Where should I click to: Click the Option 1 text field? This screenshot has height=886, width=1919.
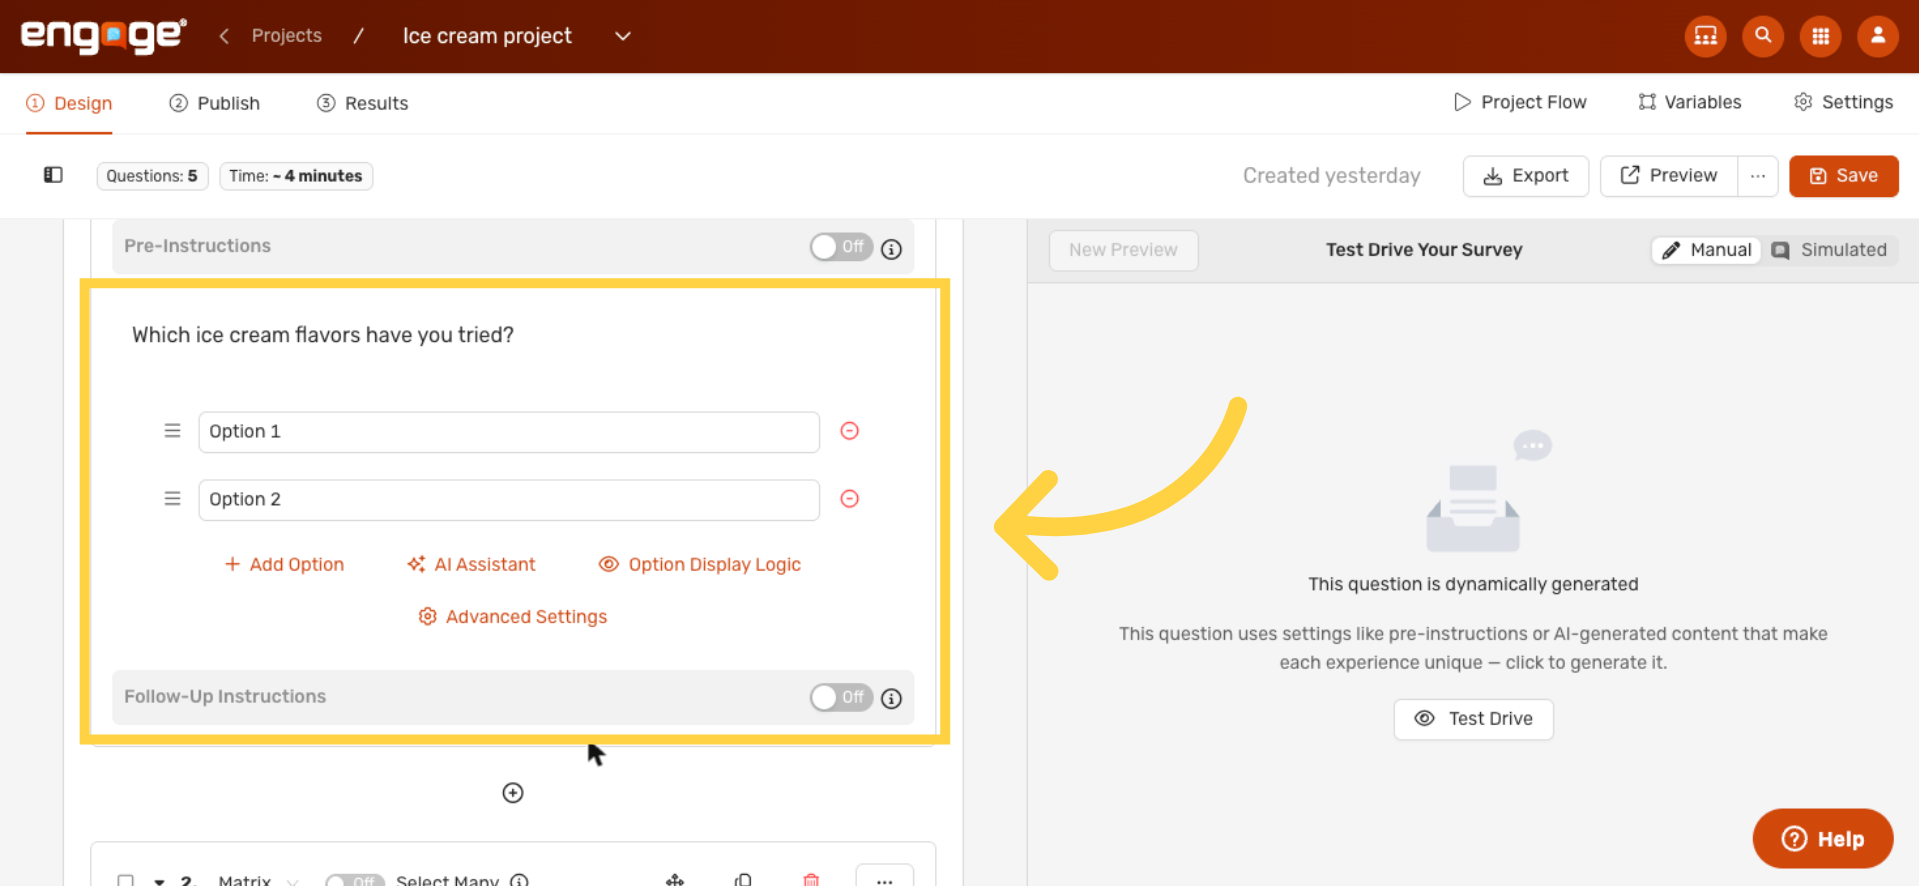pos(509,432)
